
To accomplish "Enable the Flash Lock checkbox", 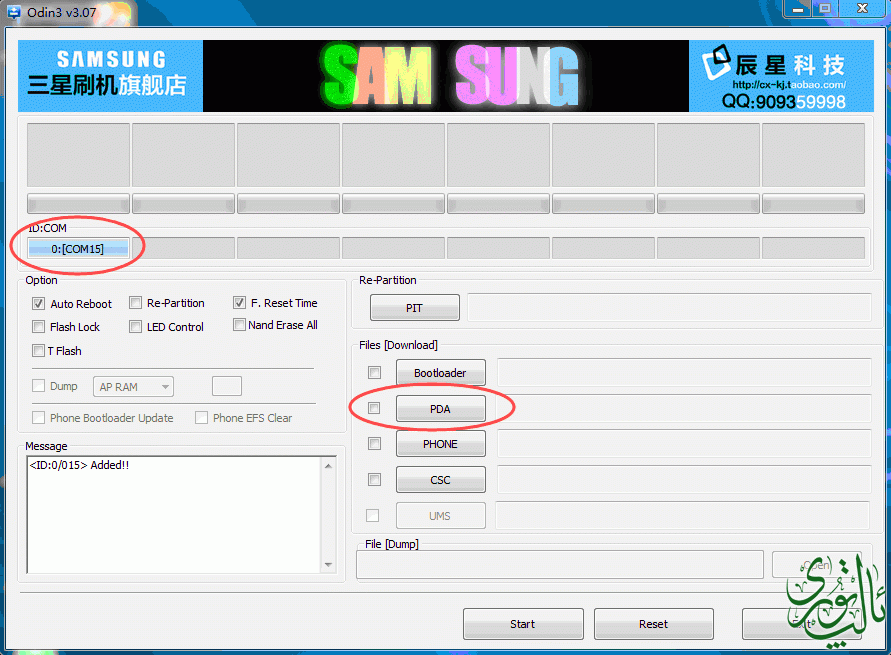I will [x=39, y=327].
